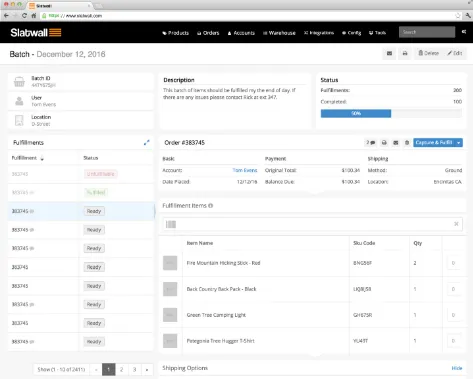The height and width of the screenshot is (379, 473).
Task: Open the Products menu
Action: click(175, 33)
